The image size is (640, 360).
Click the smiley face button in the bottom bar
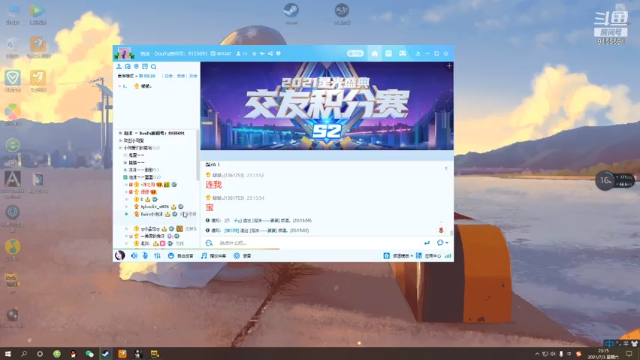[x=180, y=256]
